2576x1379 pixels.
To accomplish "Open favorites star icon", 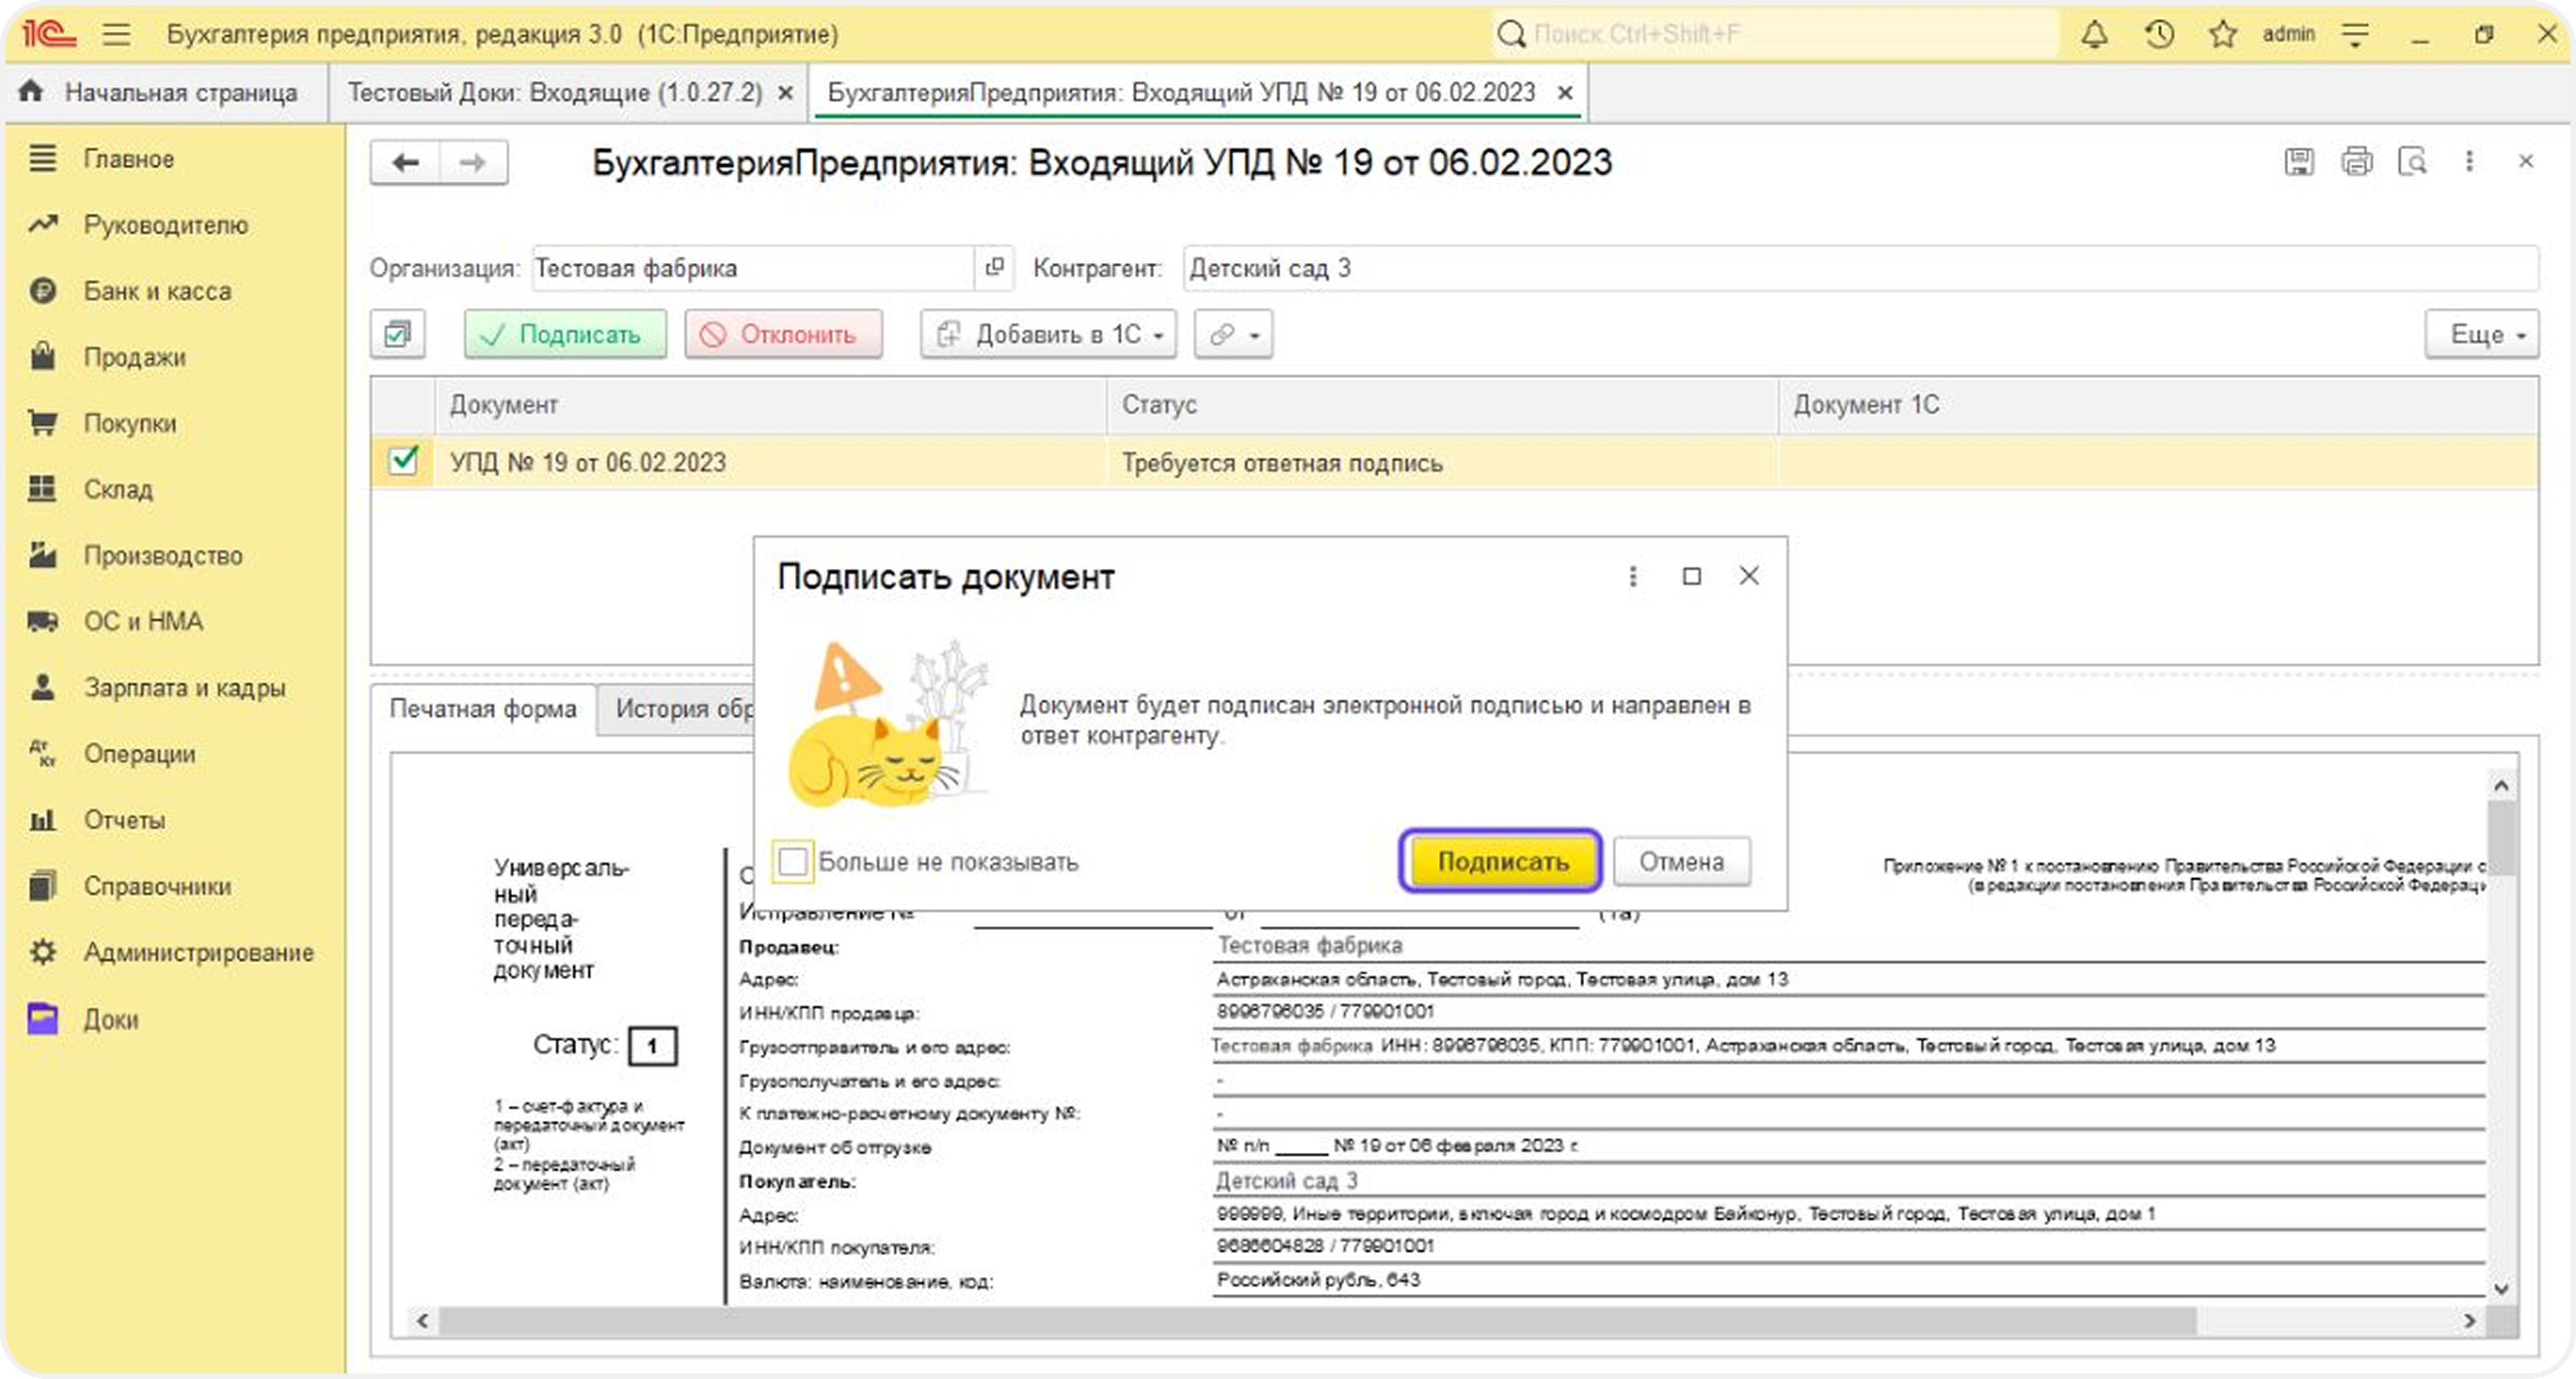I will [2222, 34].
